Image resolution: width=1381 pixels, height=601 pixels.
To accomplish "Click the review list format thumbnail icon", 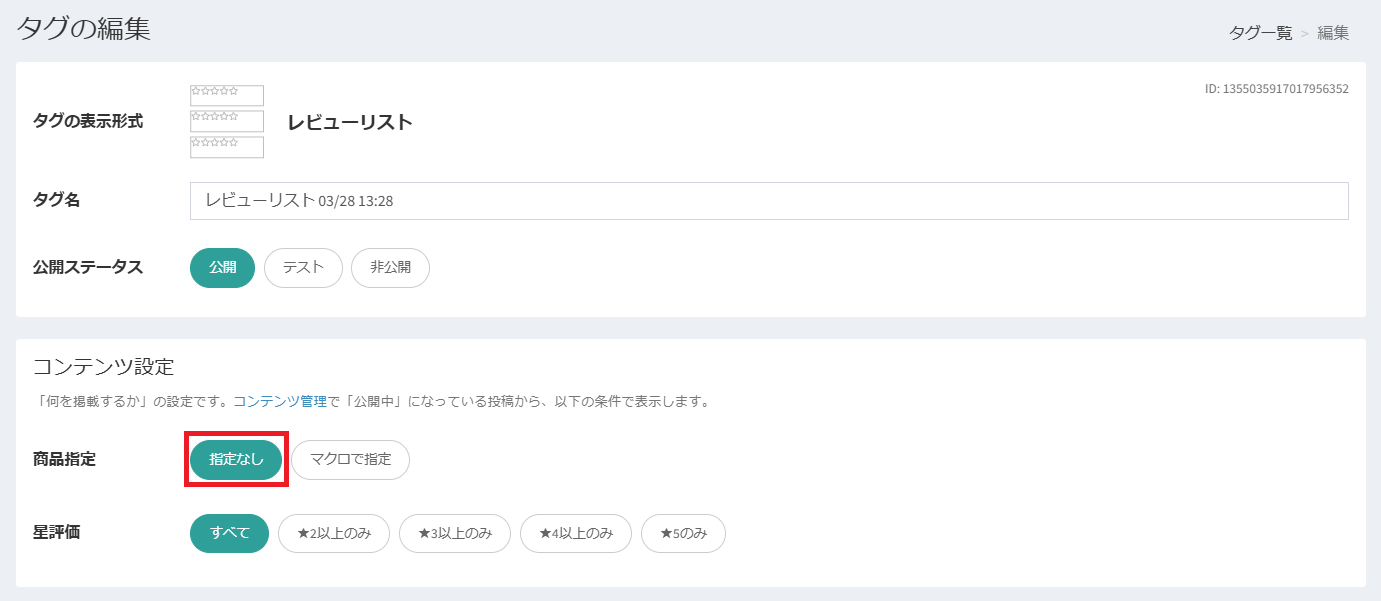I will coord(227,122).
